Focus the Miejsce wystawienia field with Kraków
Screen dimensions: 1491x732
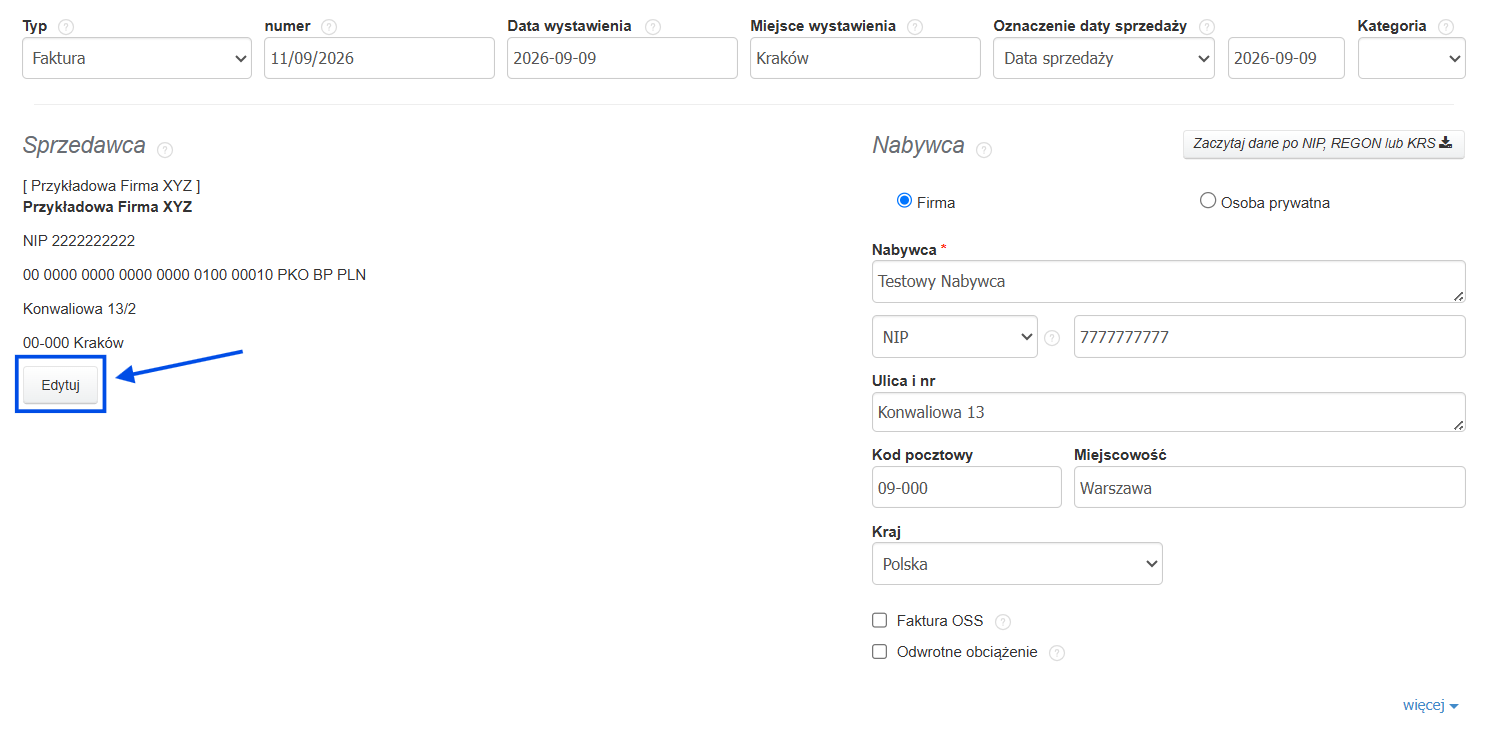coord(865,58)
